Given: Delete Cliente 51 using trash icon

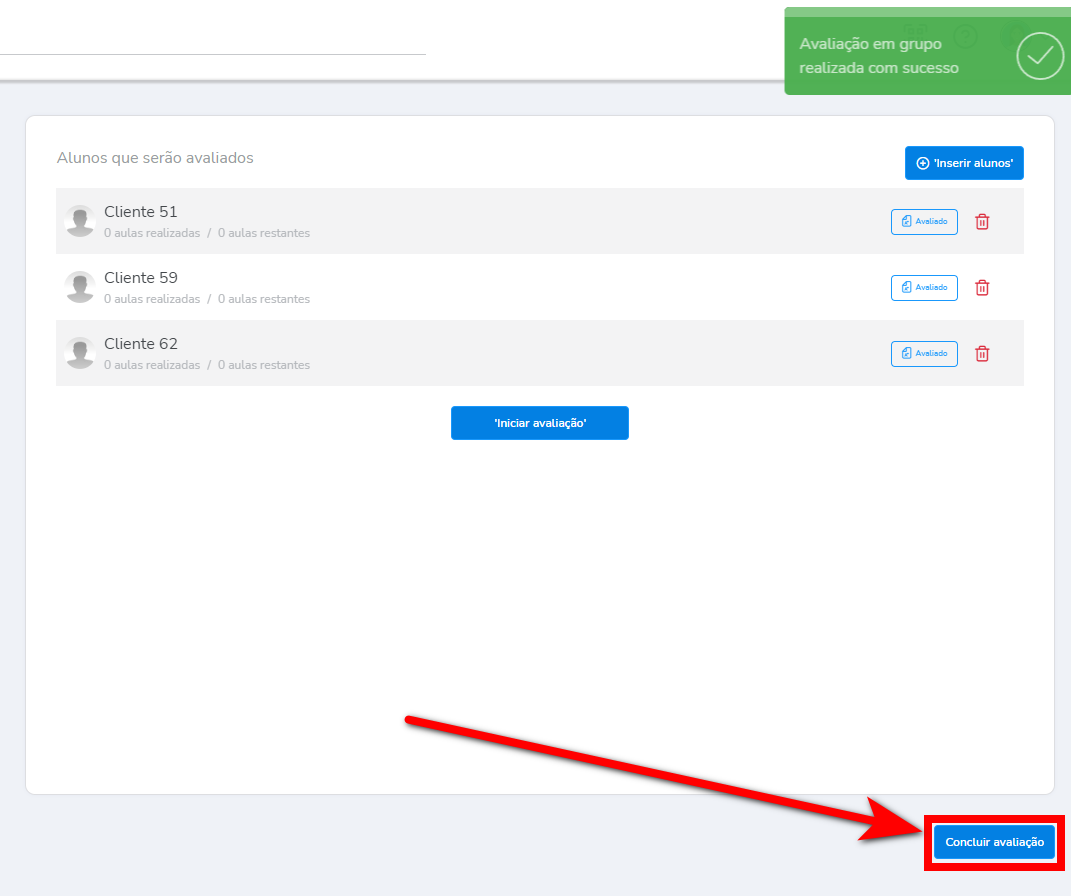Looking at the screenshot, I should (x=982, y=222).
